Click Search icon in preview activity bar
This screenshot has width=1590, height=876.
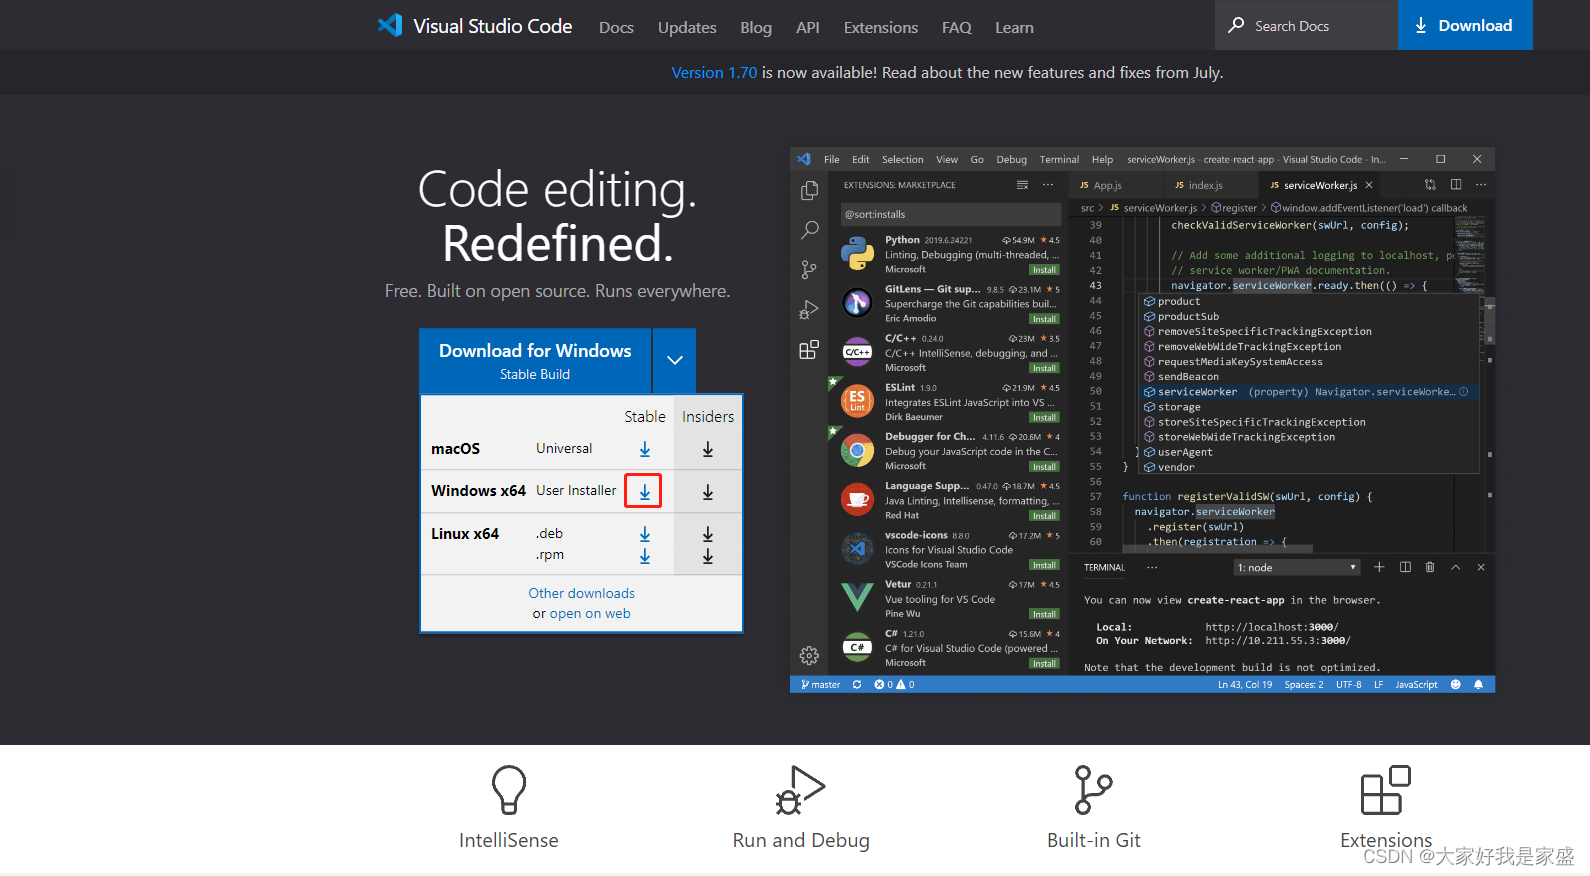point(809,230)
